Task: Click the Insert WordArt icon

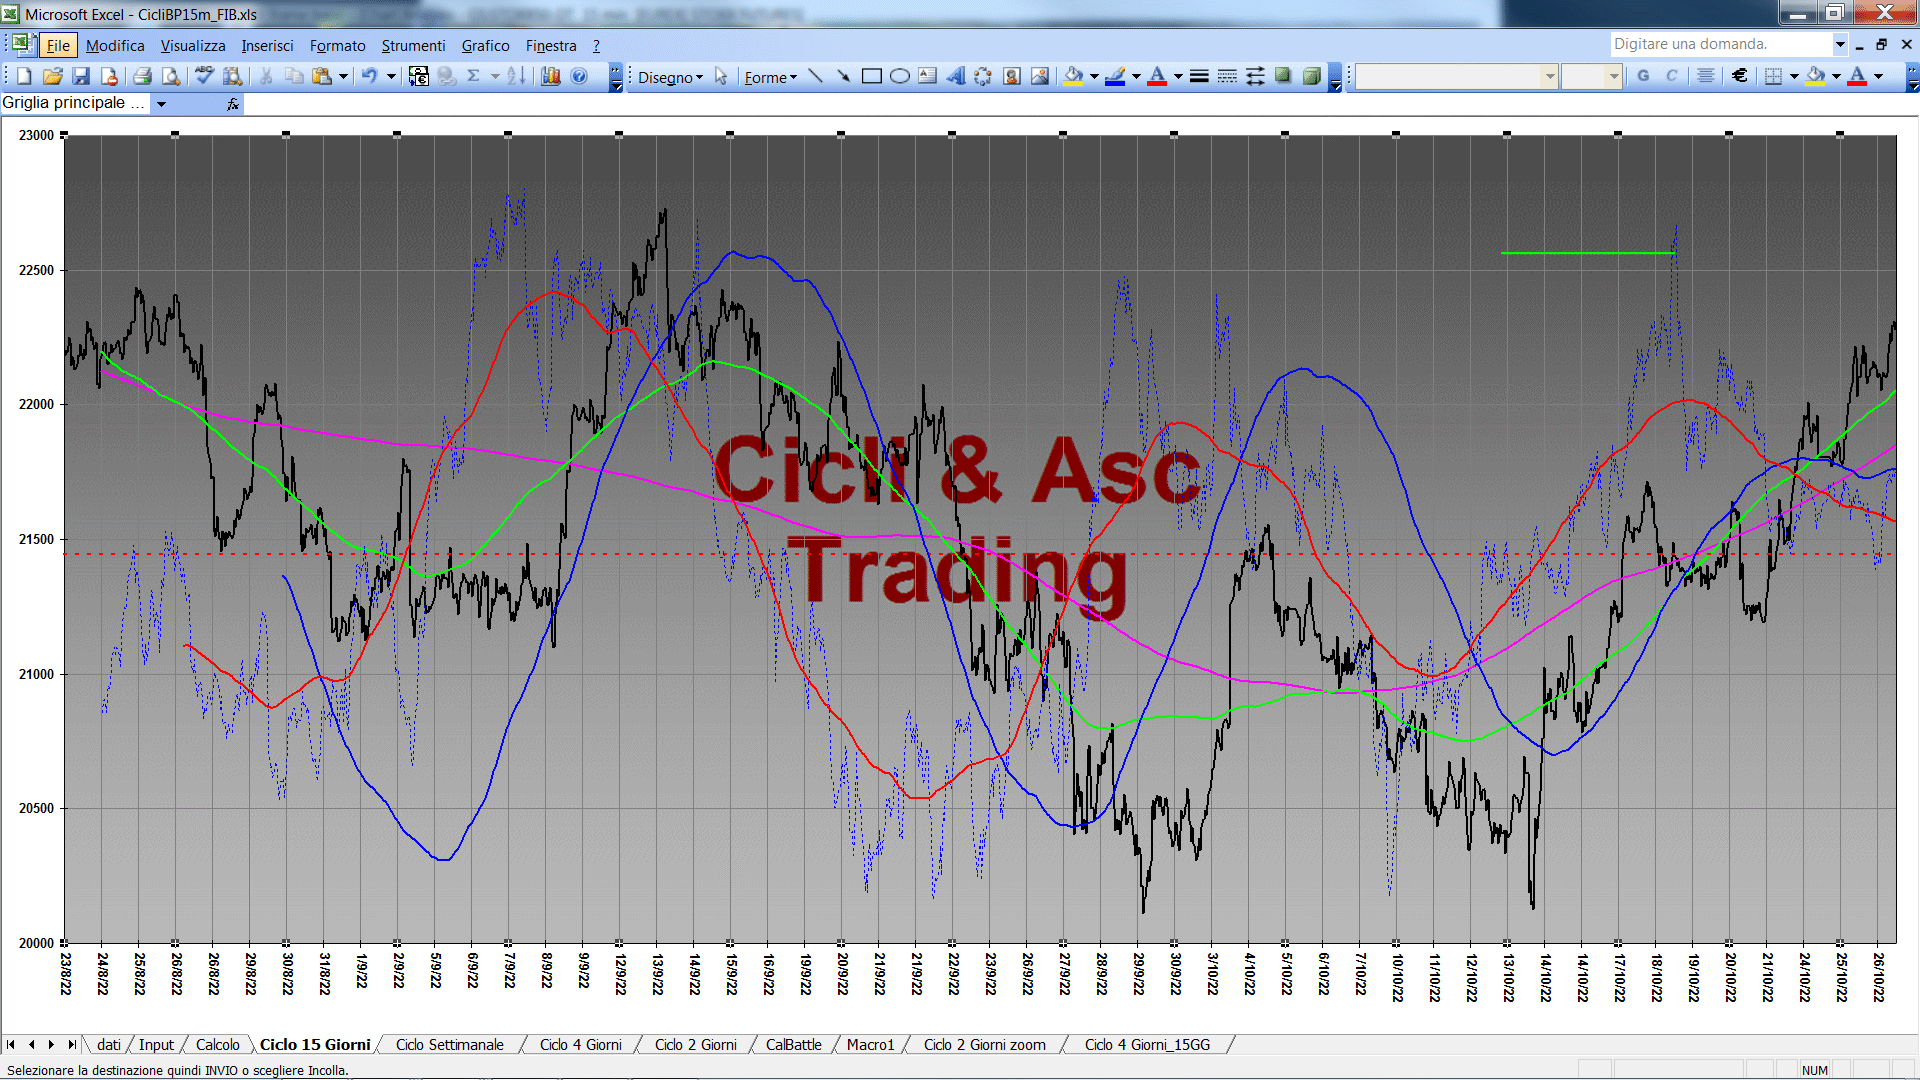Action: (956, 77)
